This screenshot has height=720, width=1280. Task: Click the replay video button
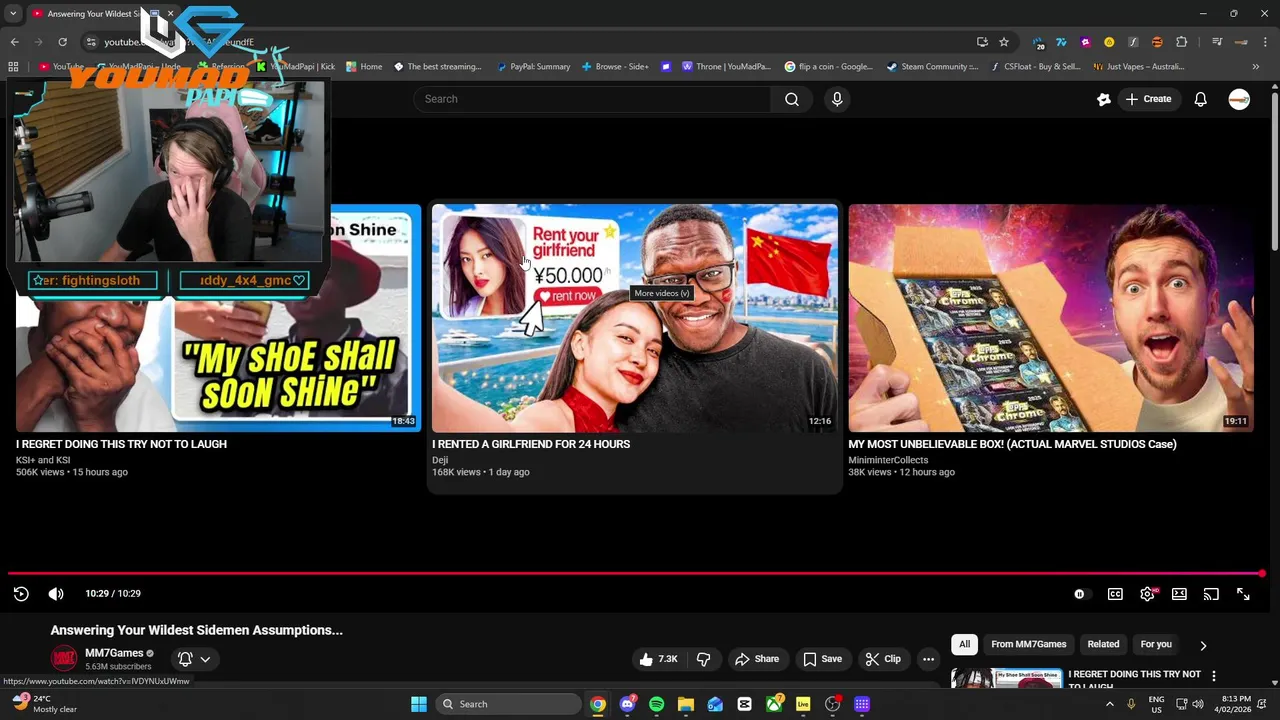[x=21, y=594]
